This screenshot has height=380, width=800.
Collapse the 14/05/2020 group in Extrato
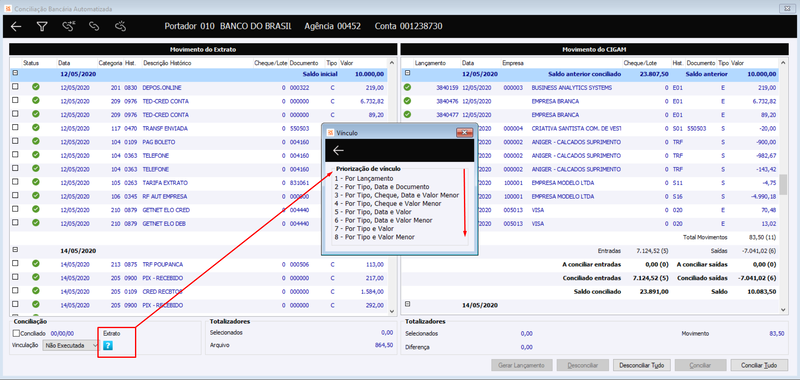pyautogui.click(x=15, y=250)
